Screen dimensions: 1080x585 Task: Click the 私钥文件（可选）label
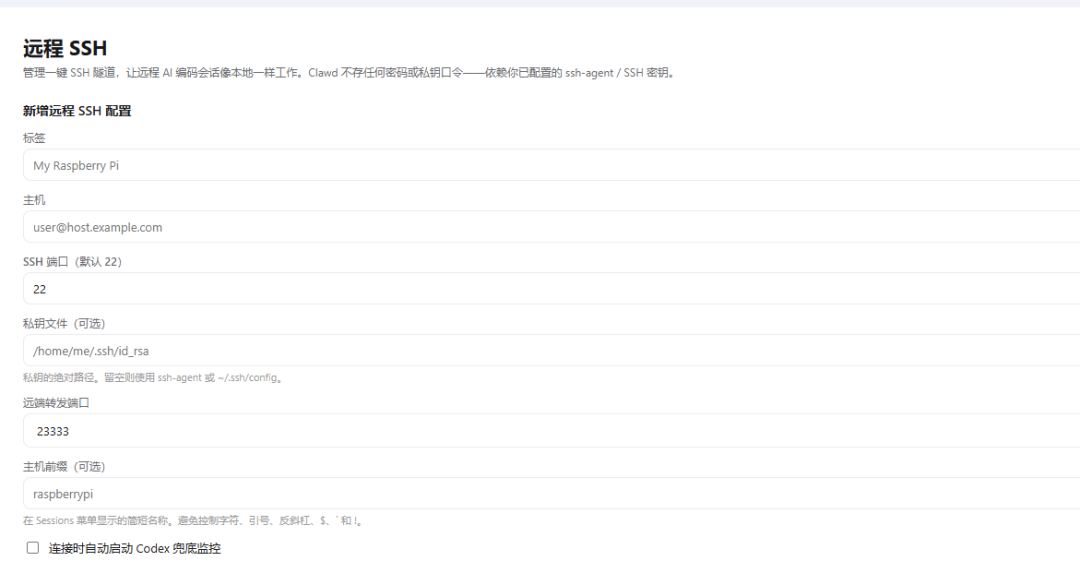coord(64,324)
